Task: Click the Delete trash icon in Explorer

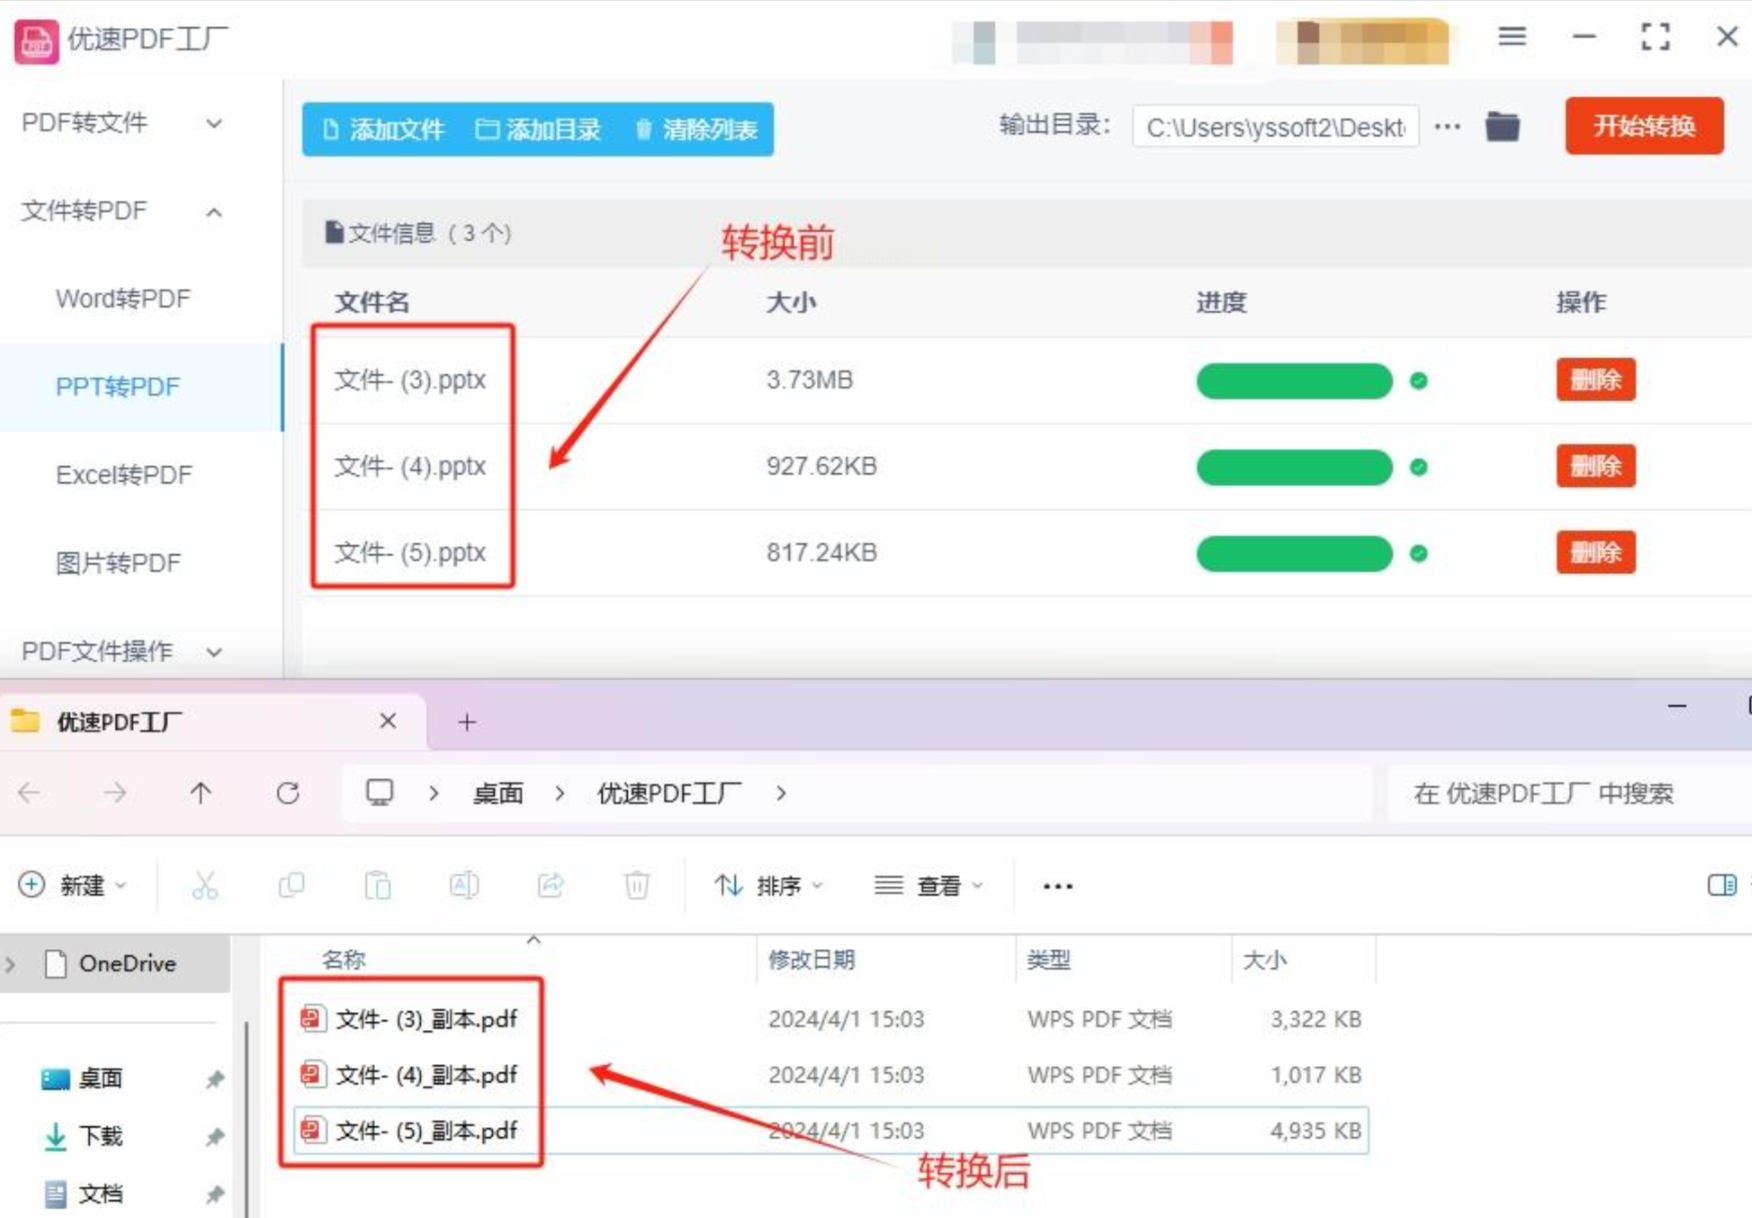Action: 637,885
